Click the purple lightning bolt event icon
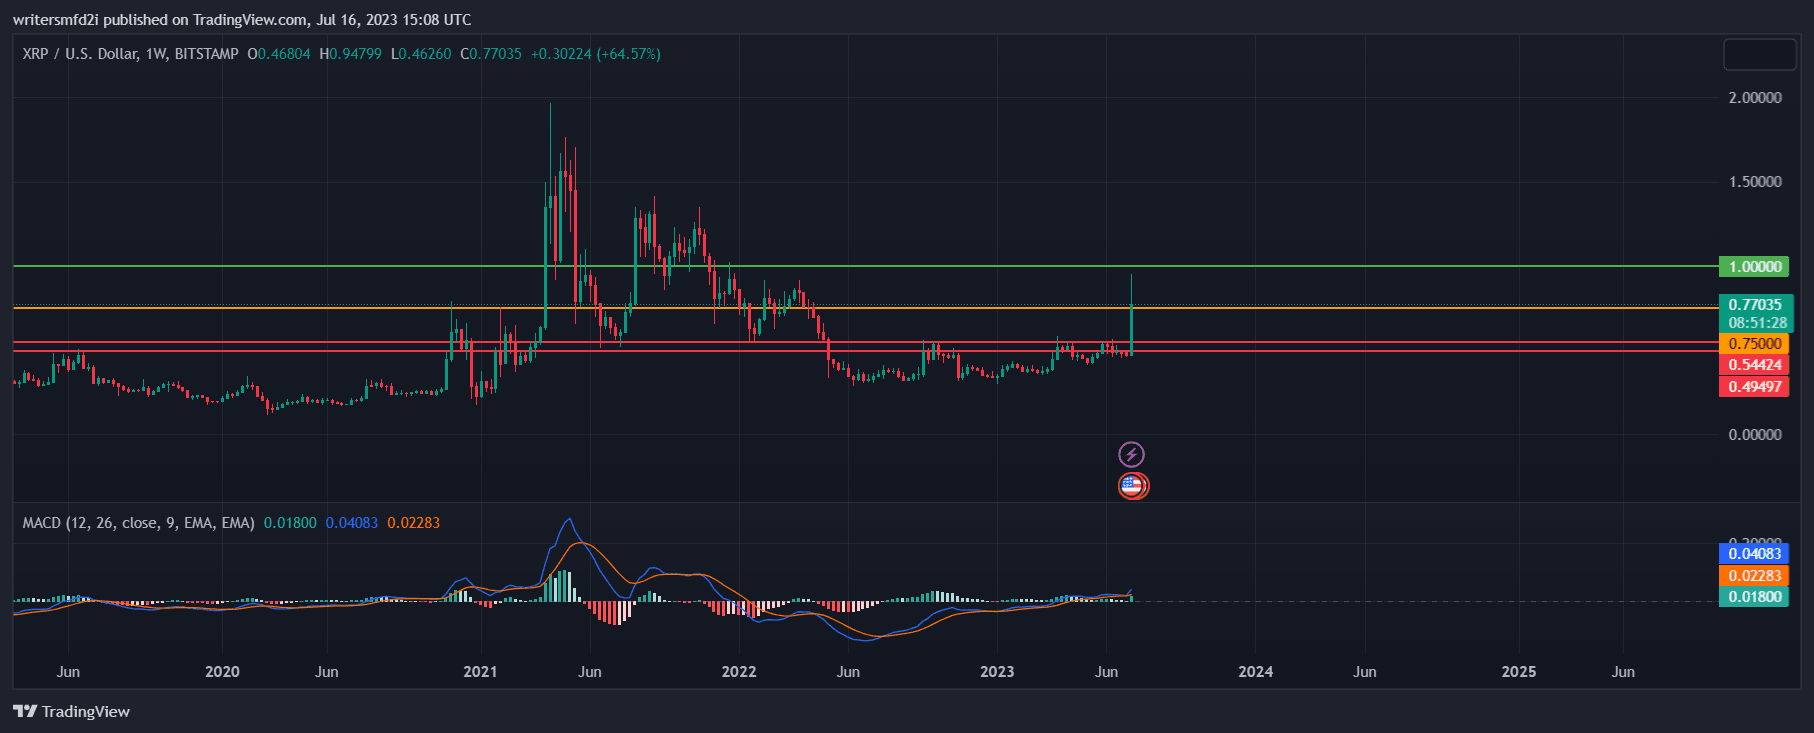The height and width of the screenshot is (733, 1814). click(1131, 455)
